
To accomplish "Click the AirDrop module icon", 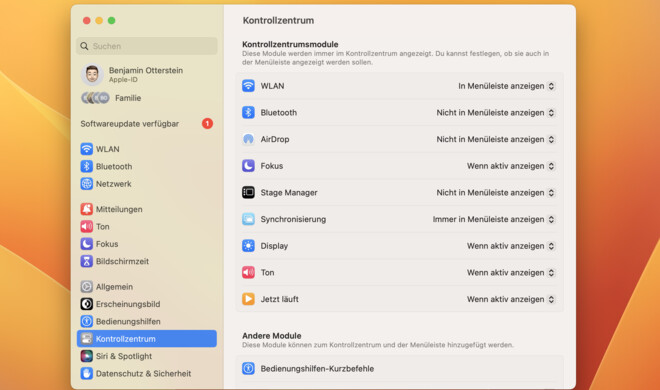I will 248,139.
